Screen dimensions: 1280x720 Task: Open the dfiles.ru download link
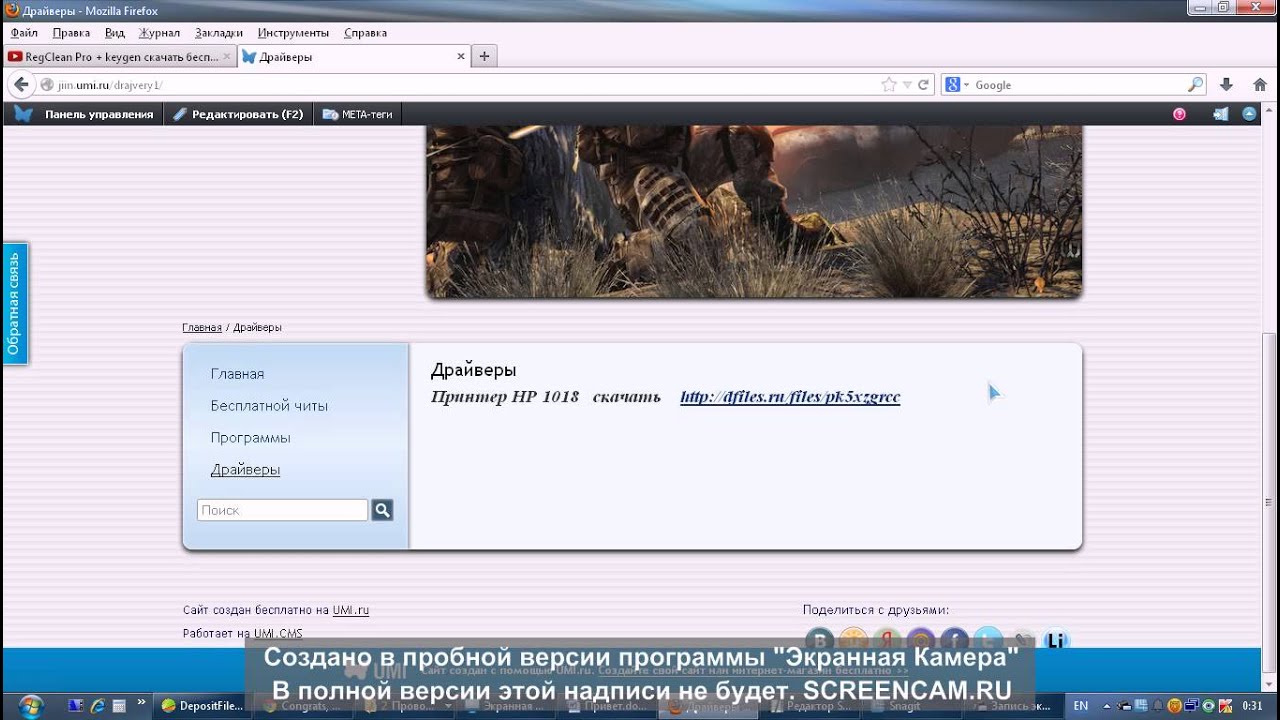pyautogui.click(x=790, y=397)
